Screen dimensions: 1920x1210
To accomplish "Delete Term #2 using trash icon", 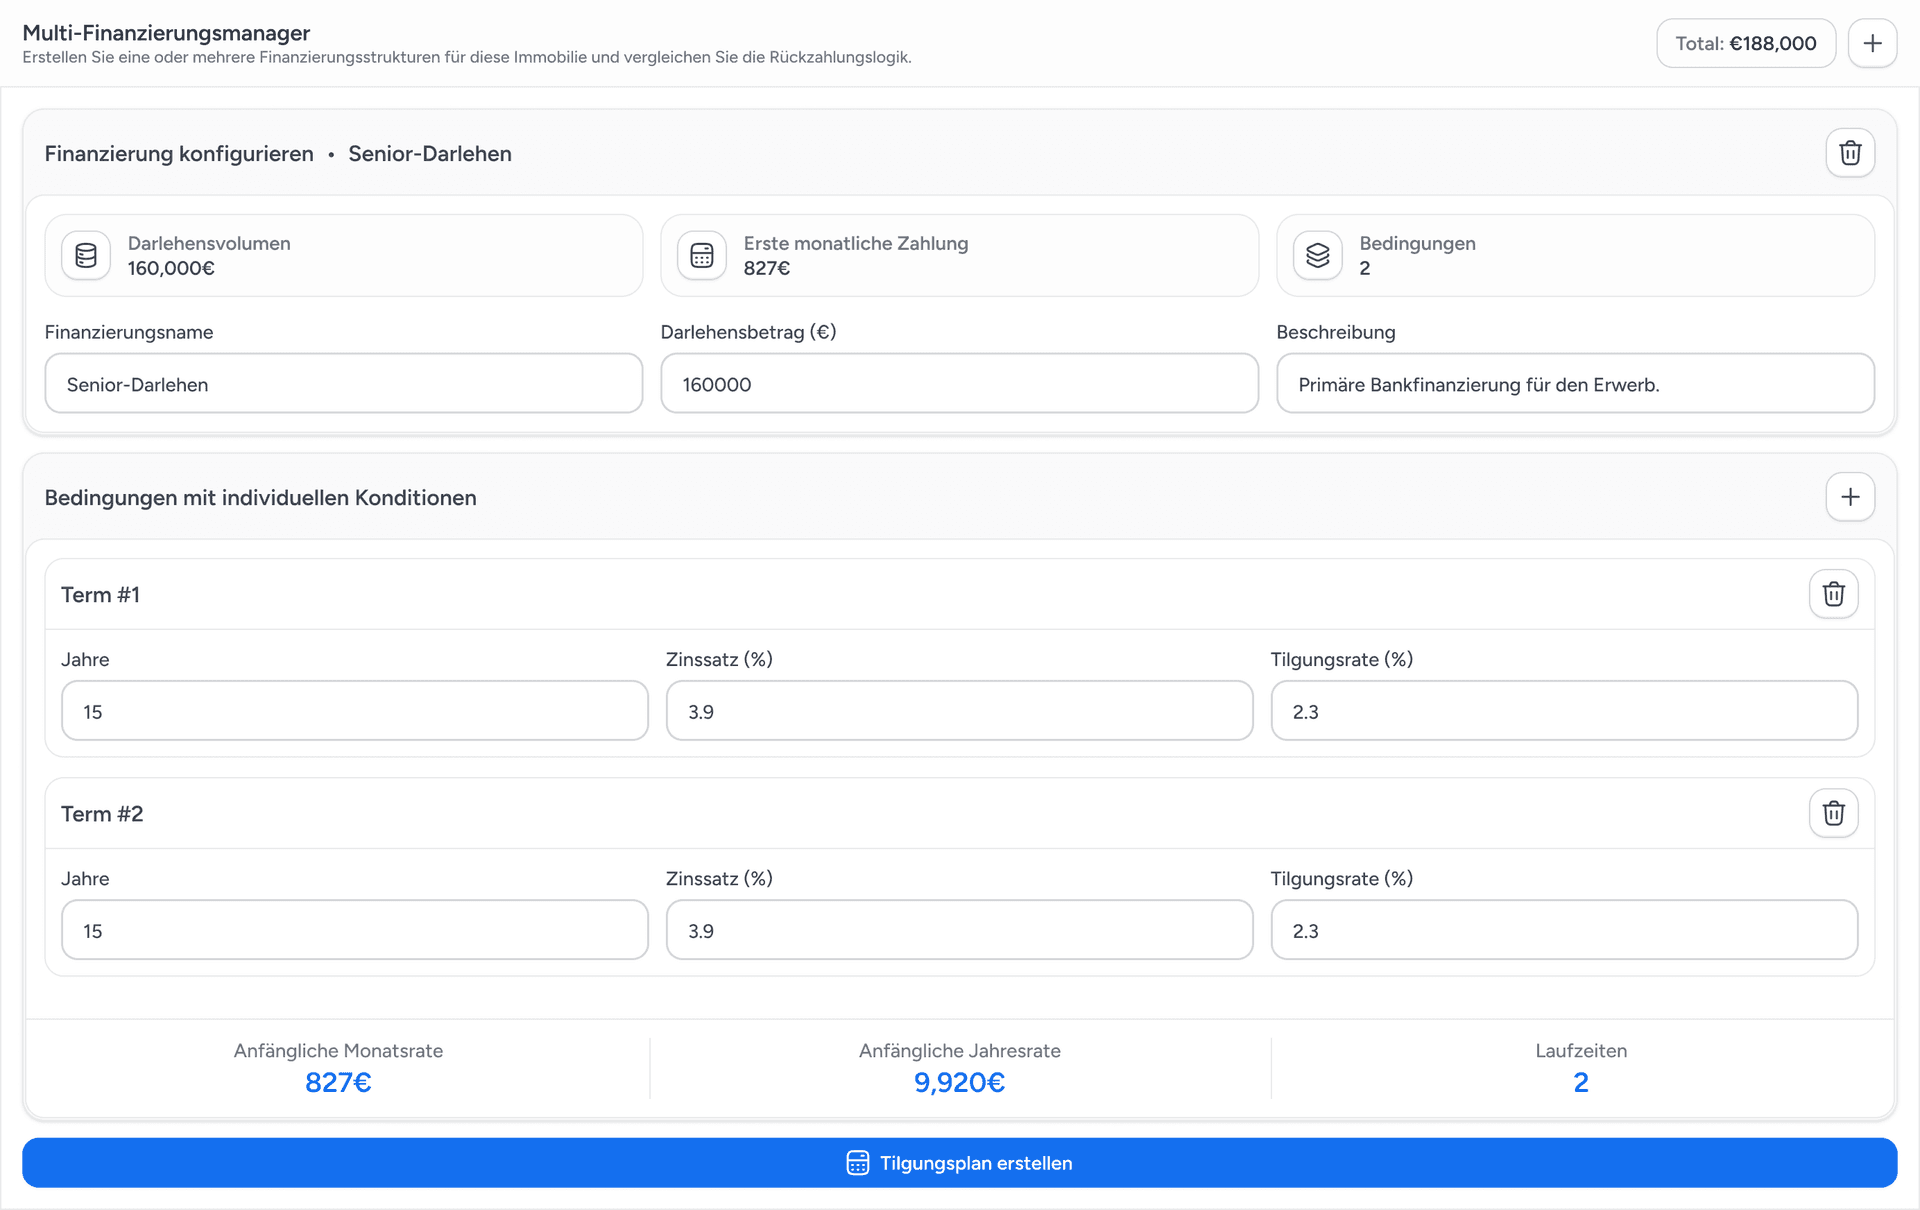I will click(x=1833, y=813).
